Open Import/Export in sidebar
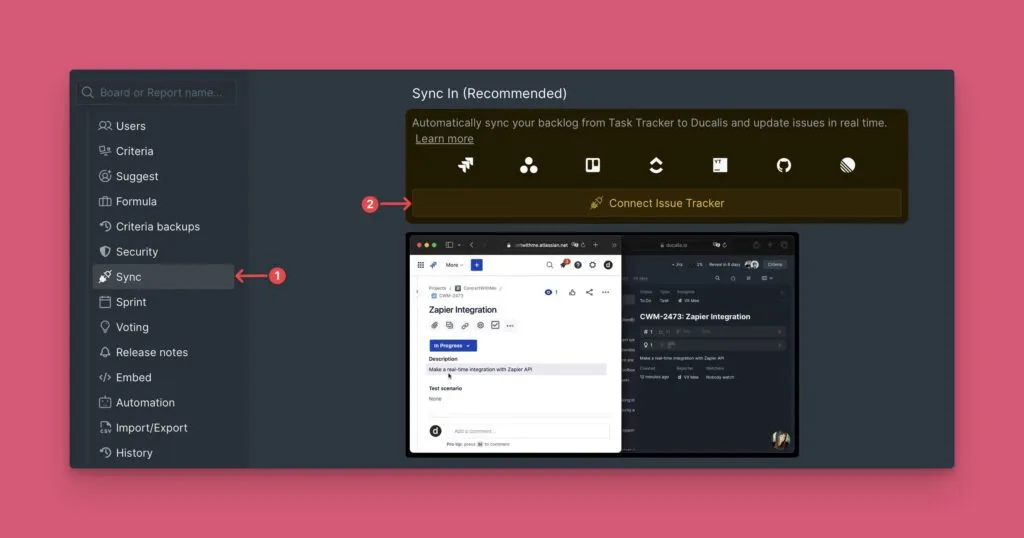 coord(151,428)
